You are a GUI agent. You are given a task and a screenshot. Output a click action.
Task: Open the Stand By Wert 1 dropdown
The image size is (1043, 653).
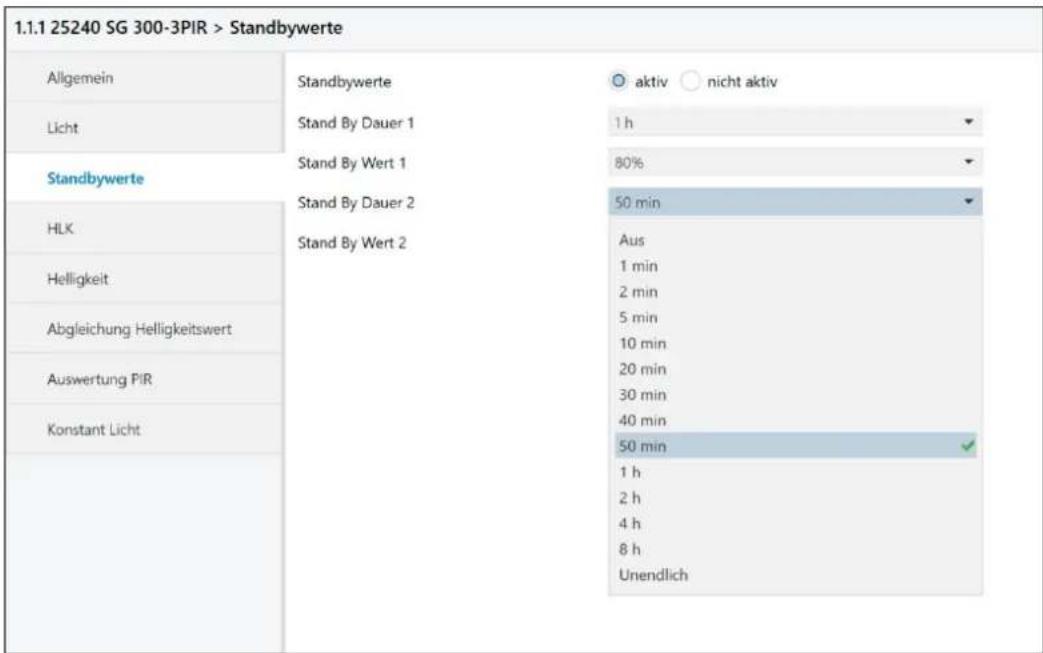tap(795, 162)
